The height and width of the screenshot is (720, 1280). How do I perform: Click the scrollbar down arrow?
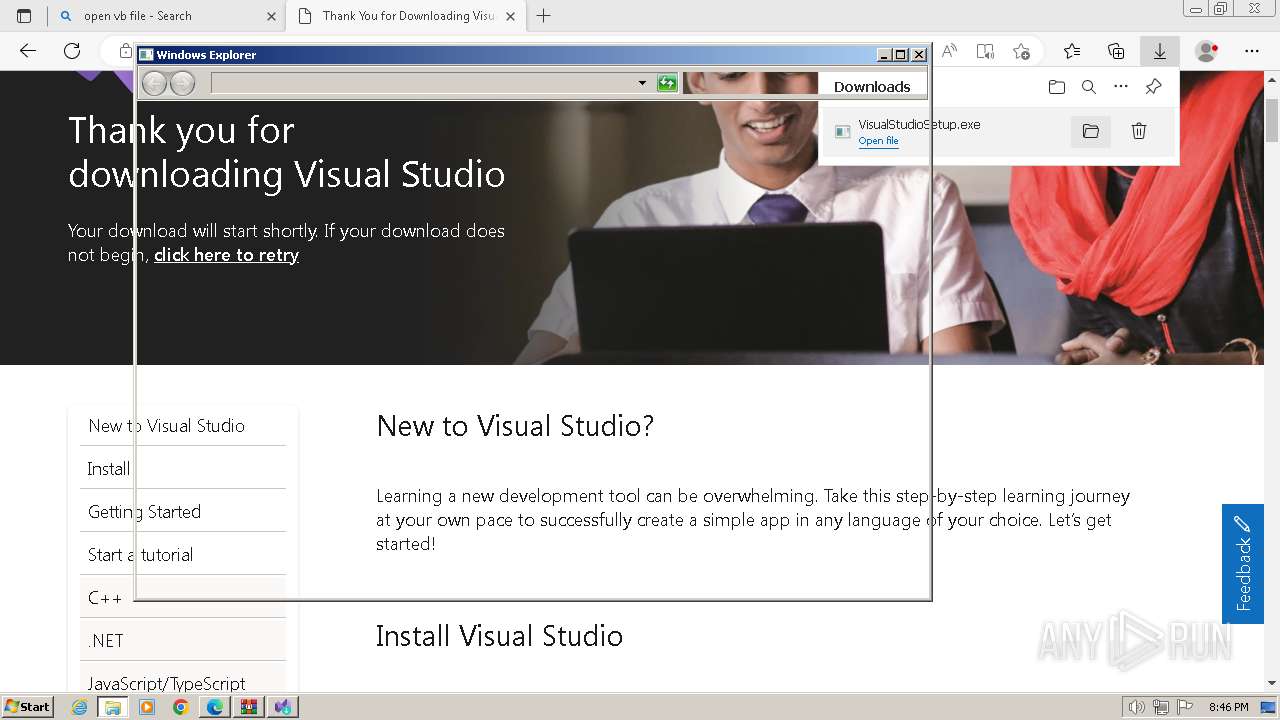pos(1272,684)
